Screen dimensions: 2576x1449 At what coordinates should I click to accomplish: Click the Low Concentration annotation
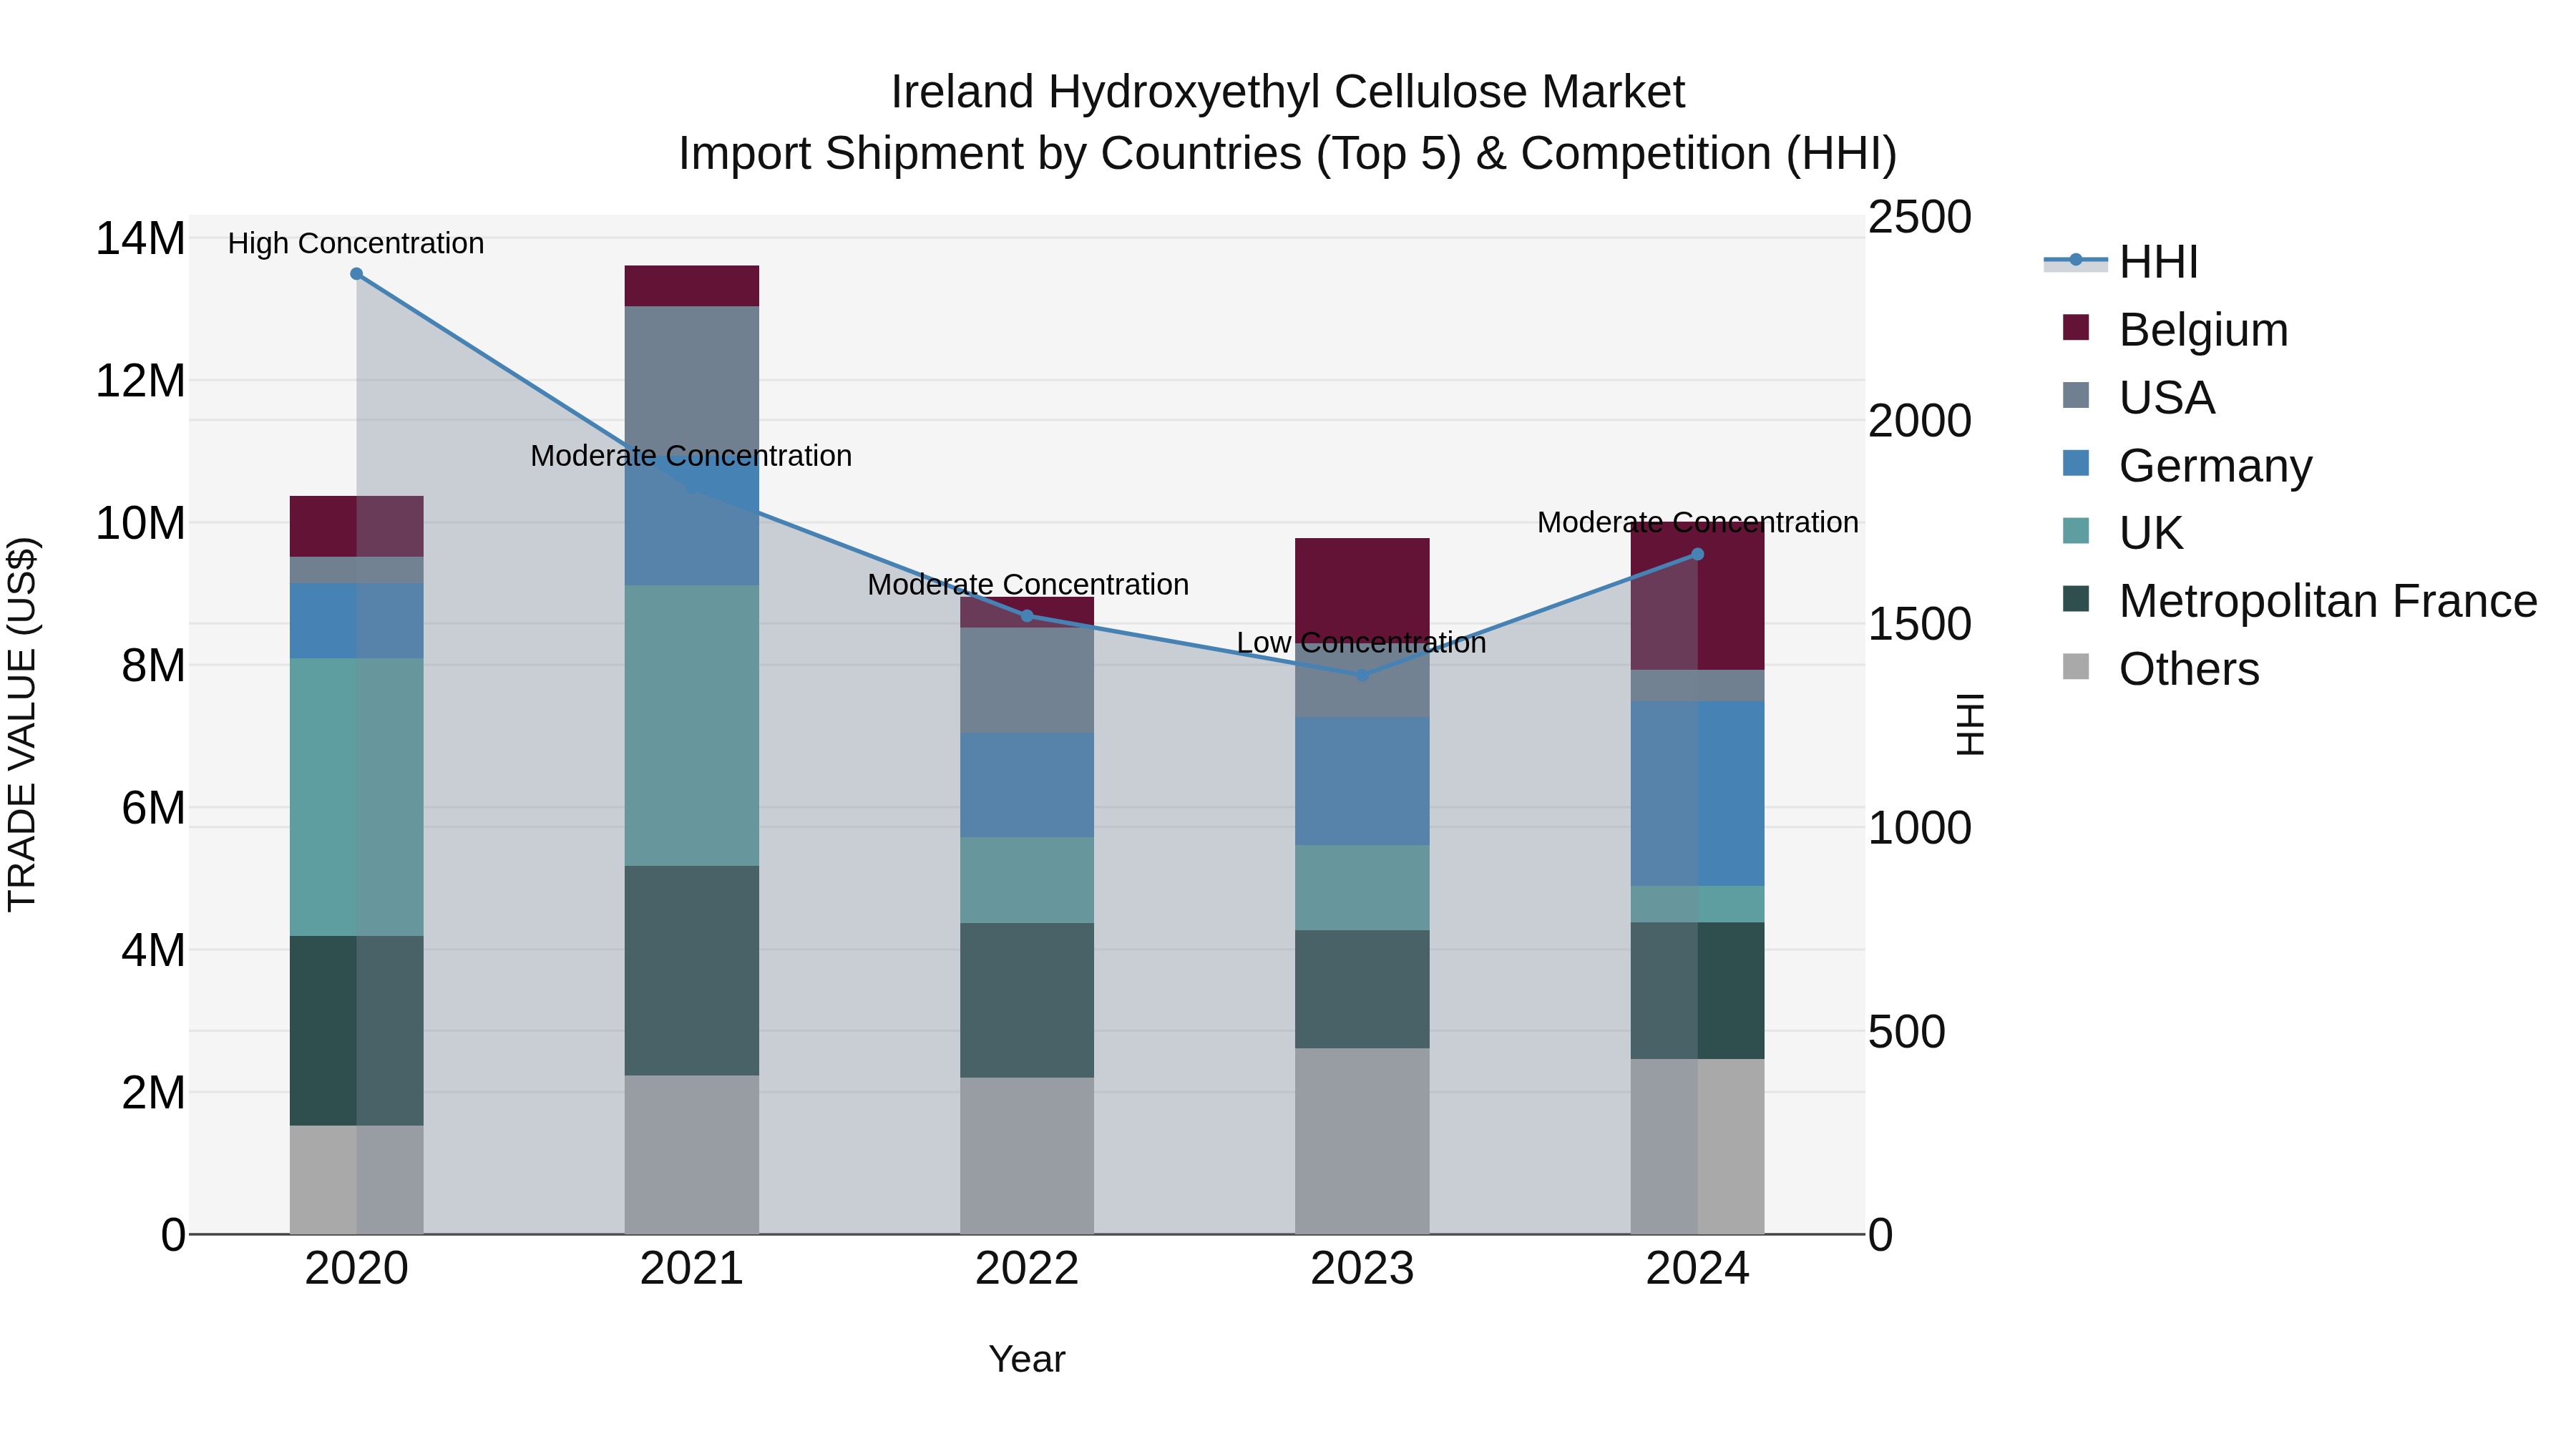click(x=1362, y=643)
